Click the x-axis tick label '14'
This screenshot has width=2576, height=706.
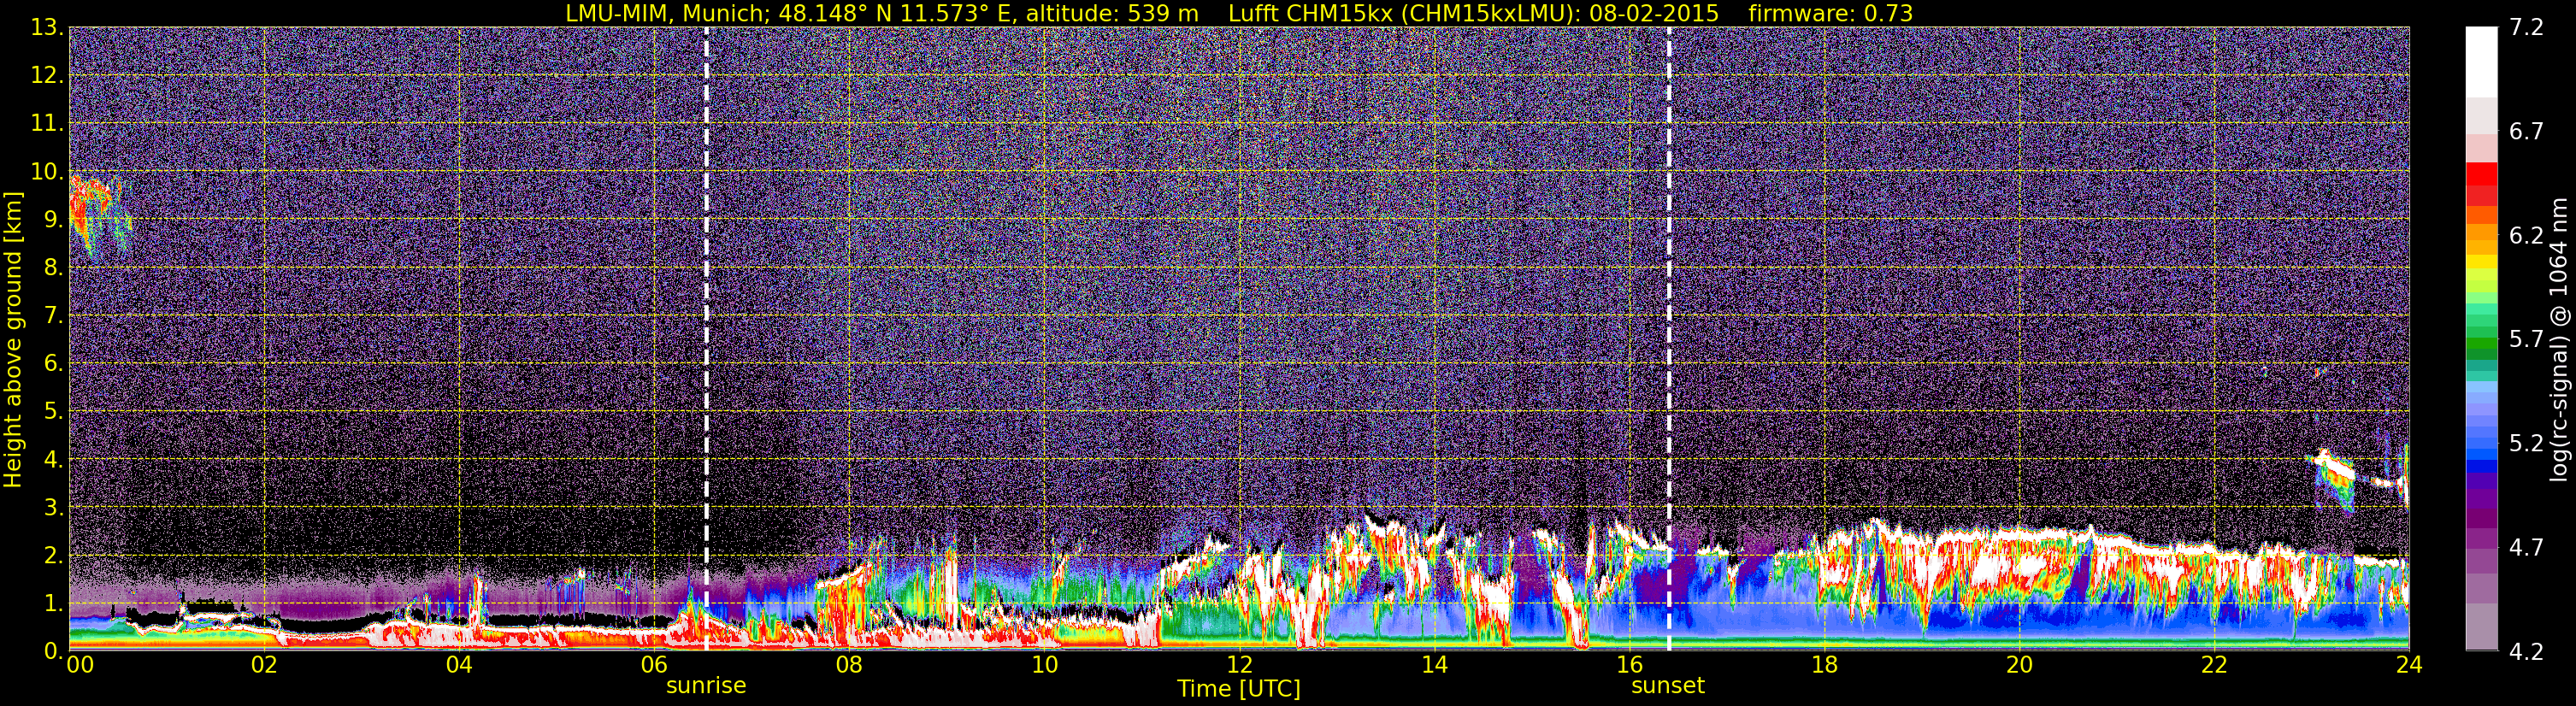click(x=1434, y=665)
